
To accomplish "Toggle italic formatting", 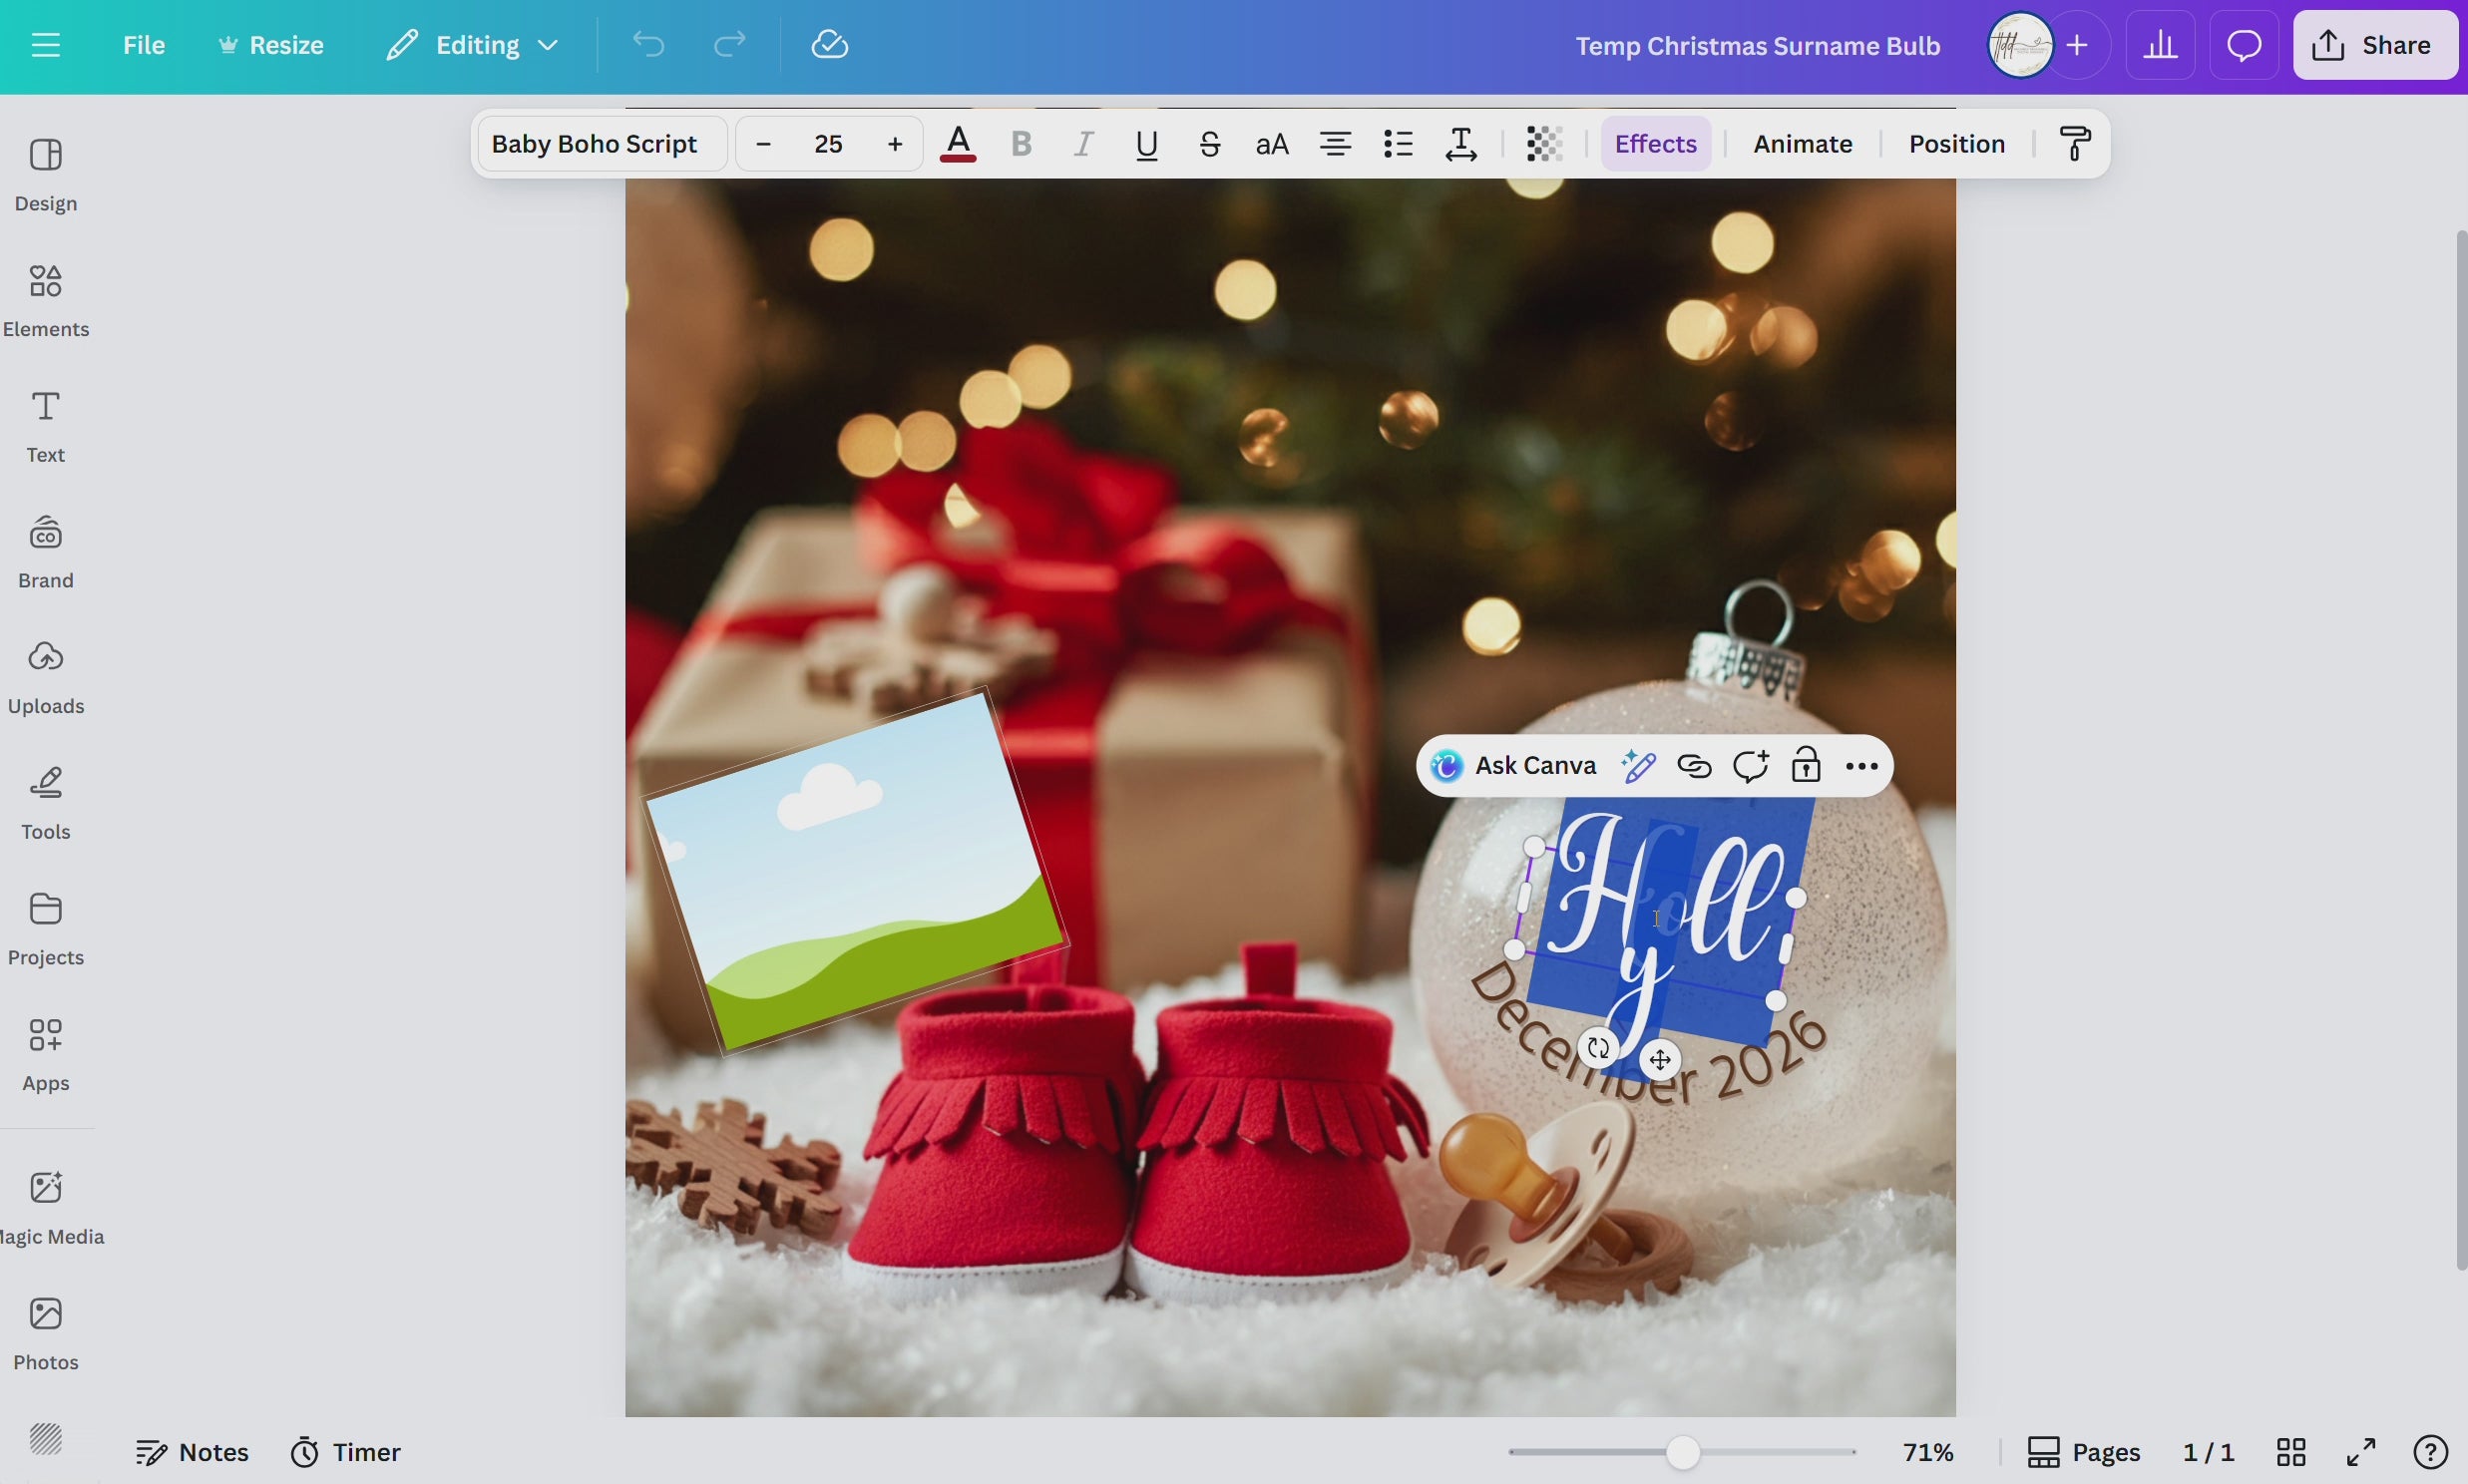I will [1083, 143].
